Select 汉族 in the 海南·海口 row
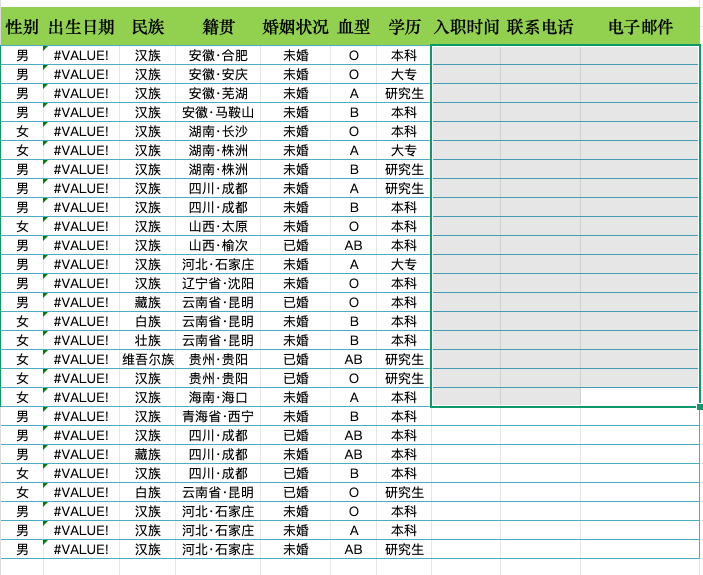The image size is (703, 575). pyautogui.click(x=148, y=397)
